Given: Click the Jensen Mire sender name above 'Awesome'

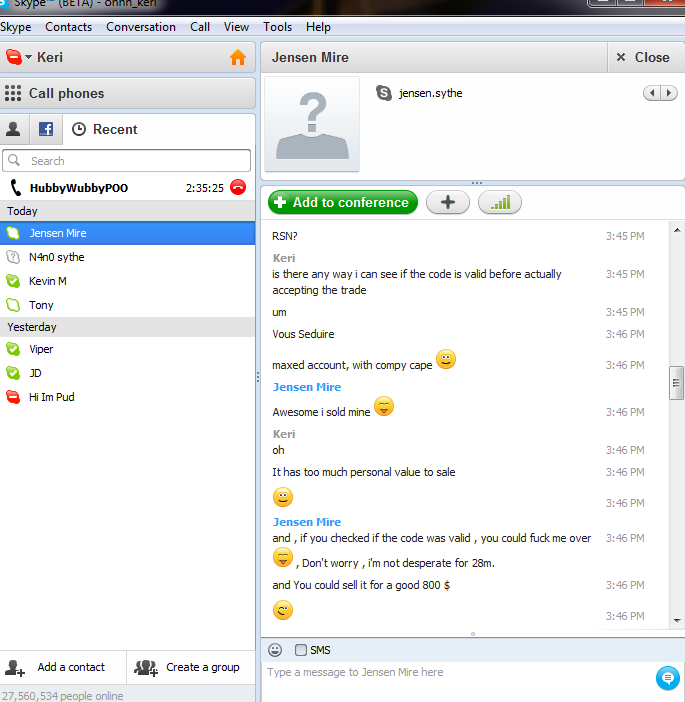Looking at the screenshot, I should pyautogui.click(x=307, y=387).
